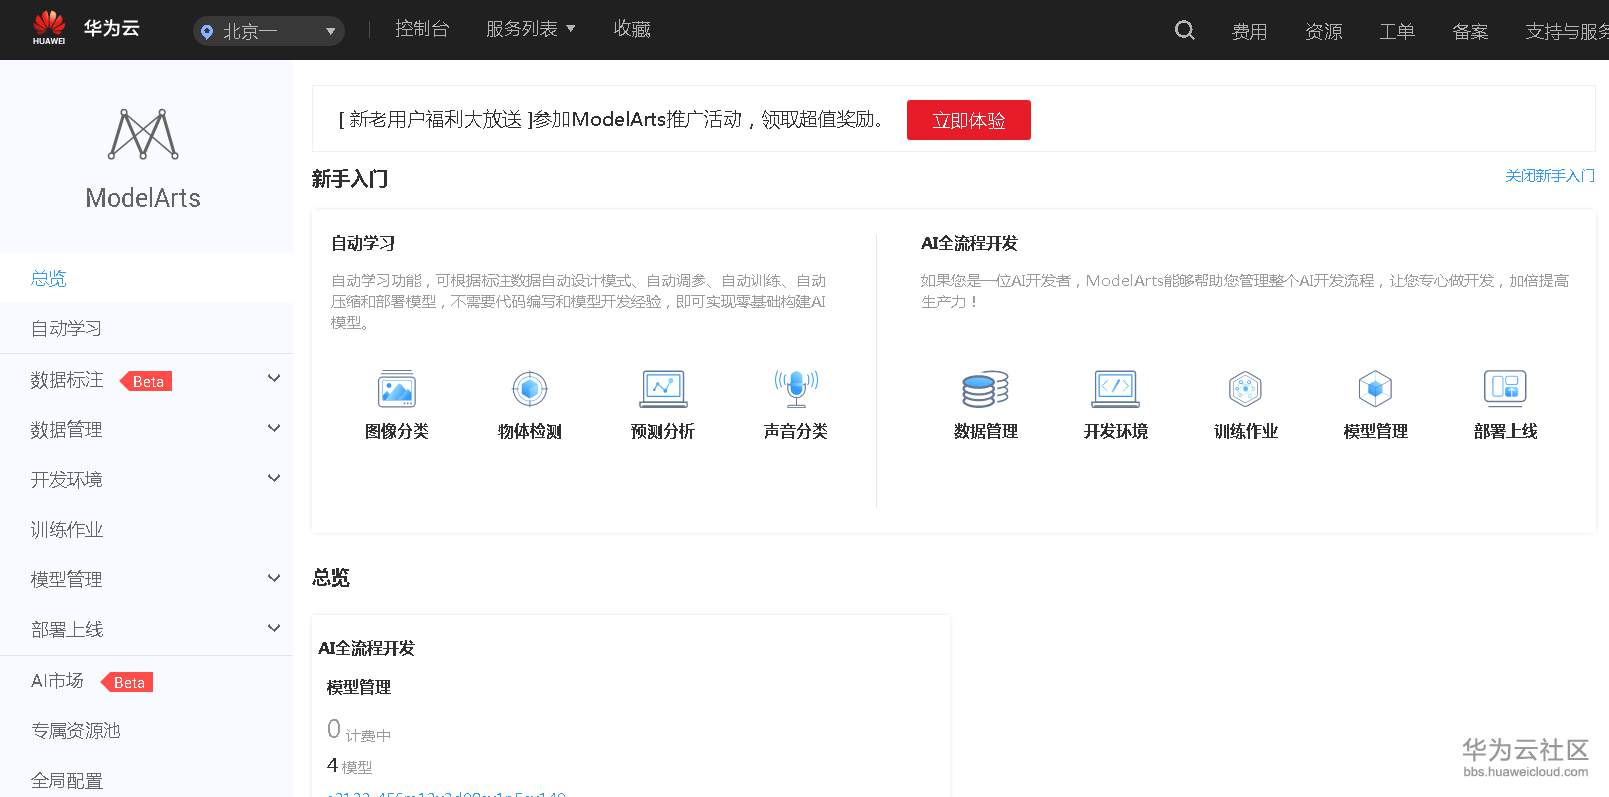The image size is (1609, 797).
Task: Open 支持与服务 support menu
Action: click(1567, 32)
